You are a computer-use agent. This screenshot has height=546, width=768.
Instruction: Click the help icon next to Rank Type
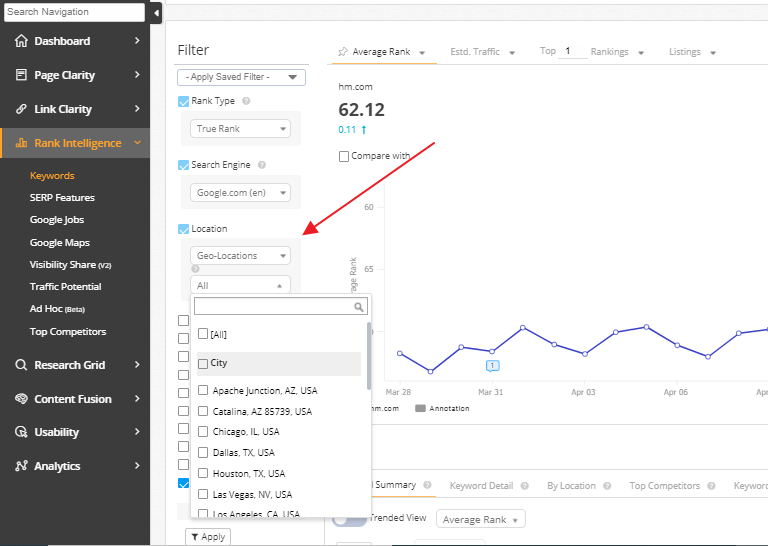point(246,101)
